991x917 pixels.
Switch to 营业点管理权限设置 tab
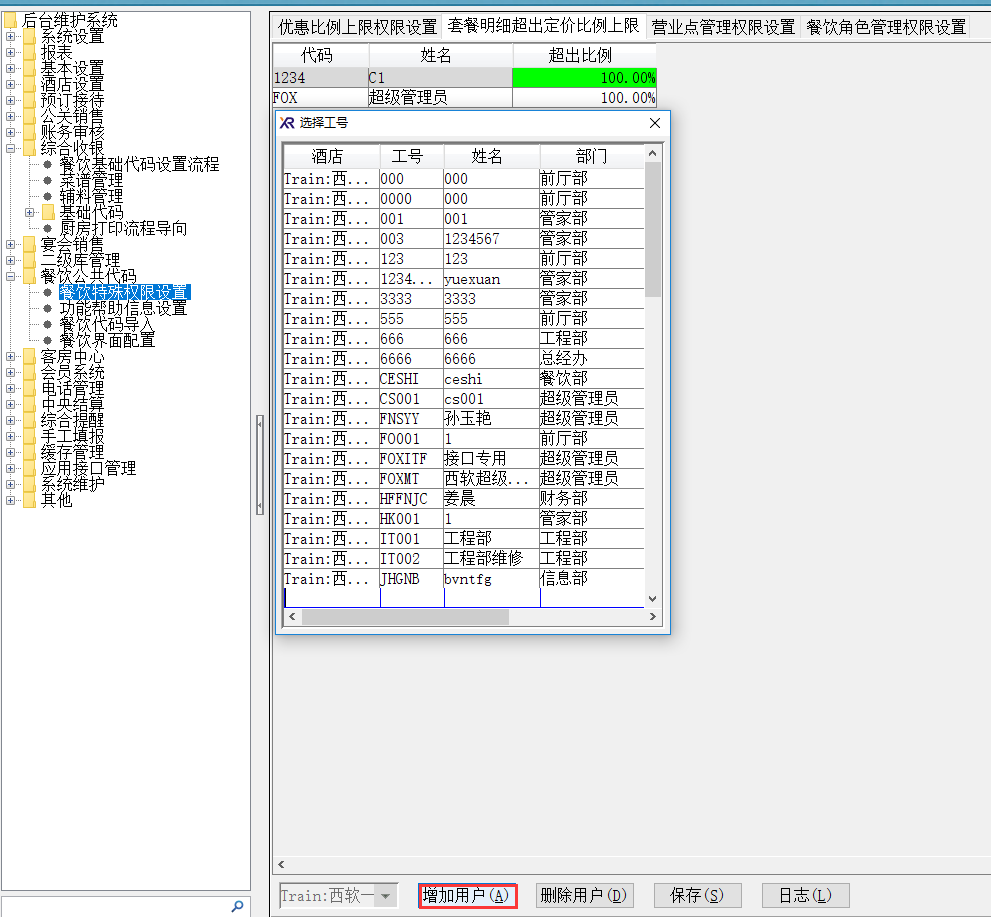(722, 27)
